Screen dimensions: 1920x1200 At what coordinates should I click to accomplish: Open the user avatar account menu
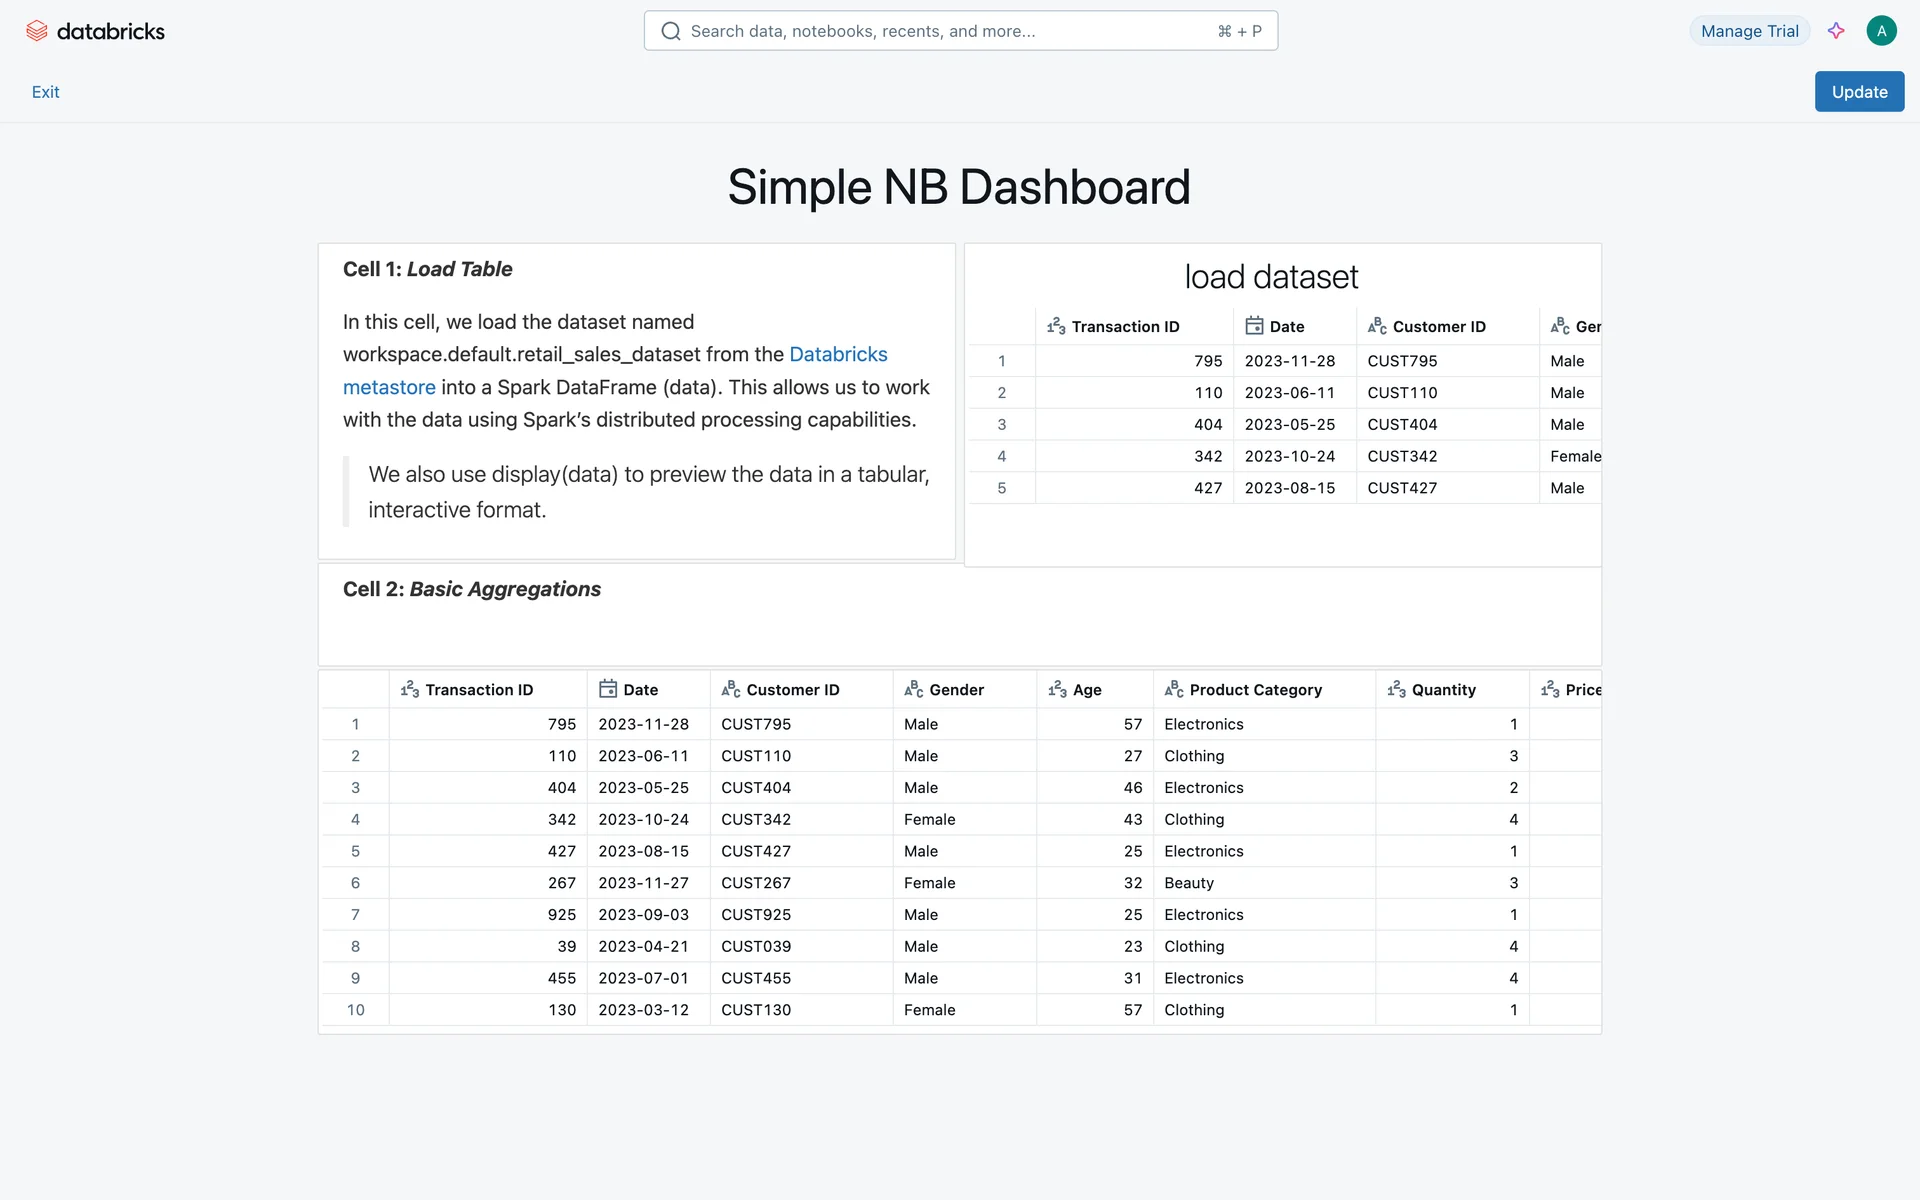point(1881,31)
